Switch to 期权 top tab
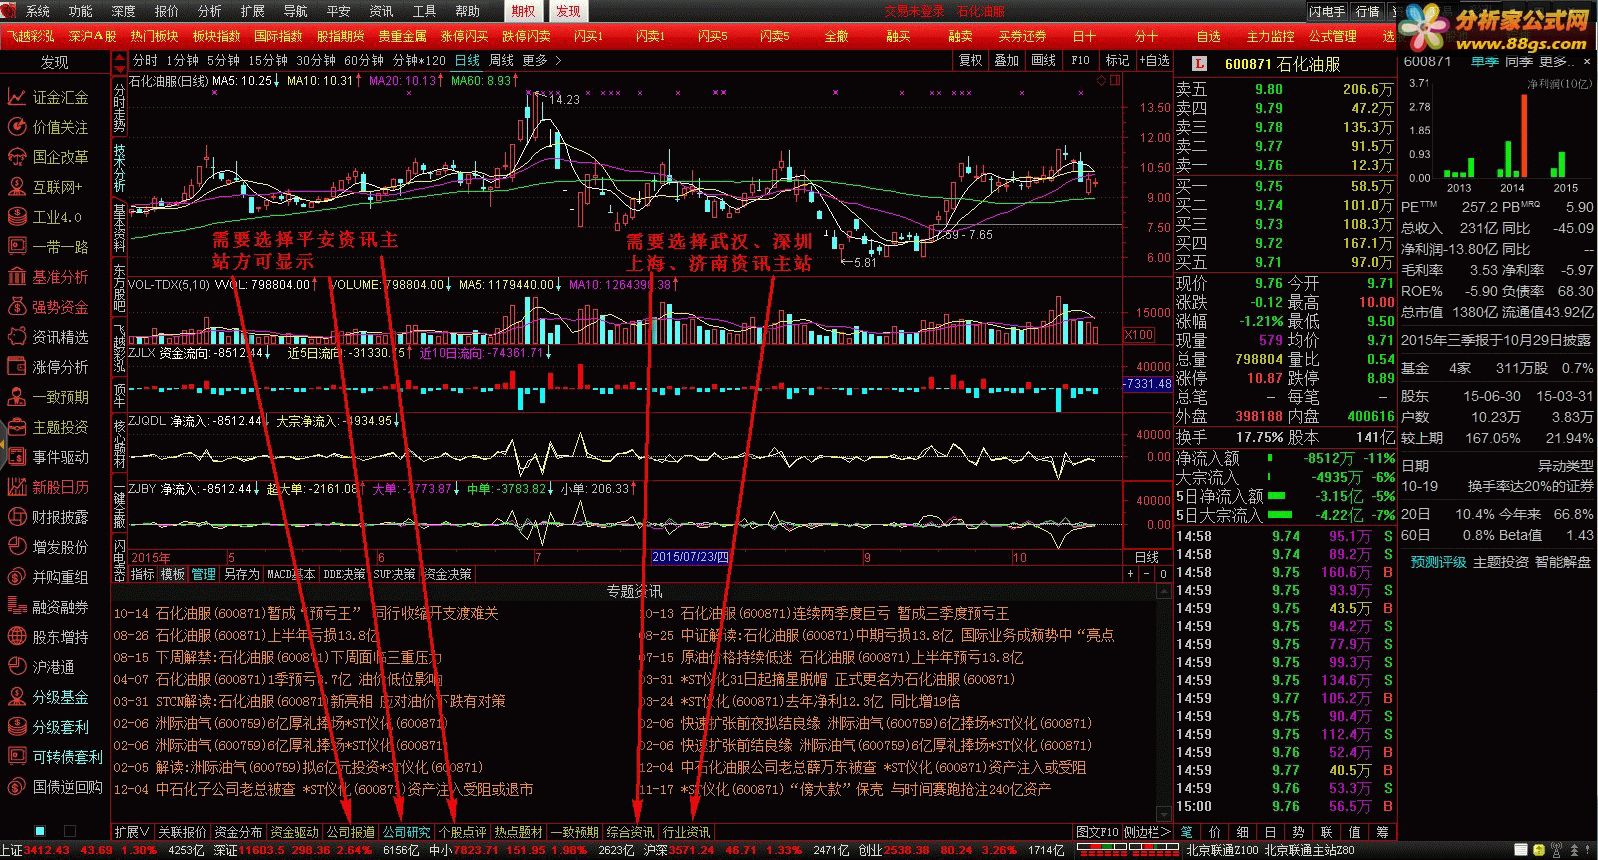Screen dimensions: 1598x860 (x=523, y=11)
